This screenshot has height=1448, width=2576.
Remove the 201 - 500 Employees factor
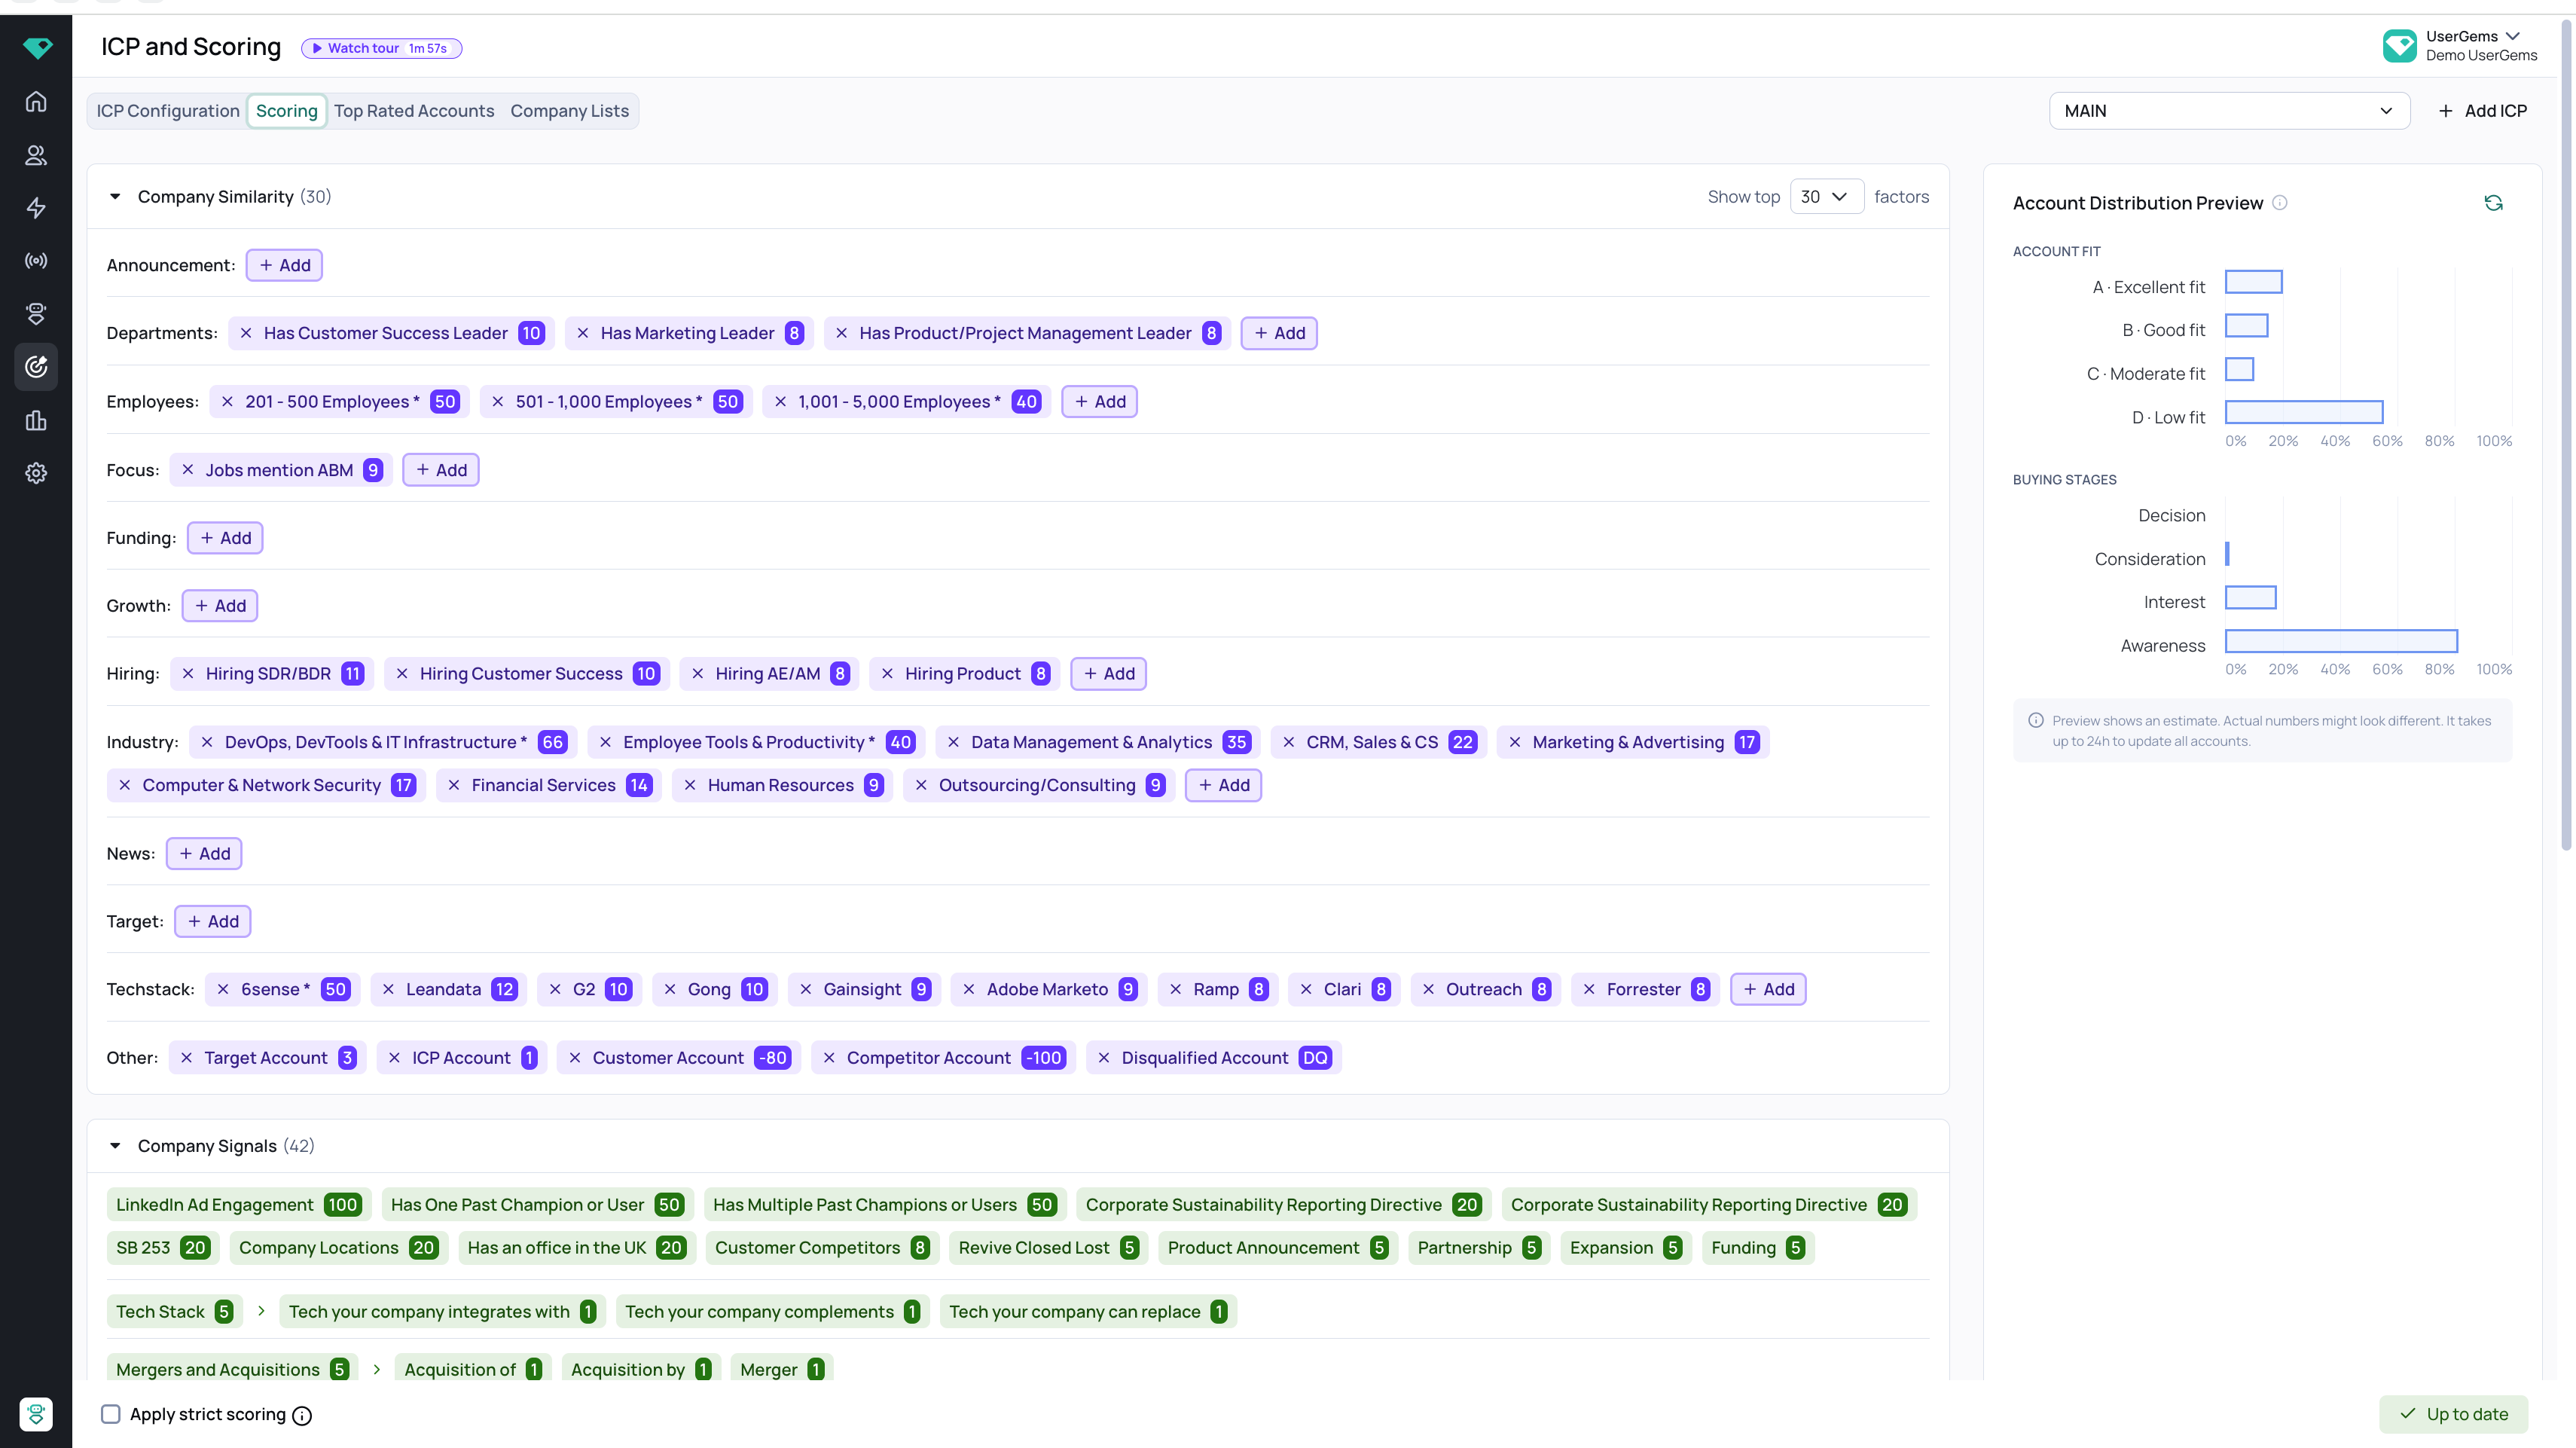point(228,401)
